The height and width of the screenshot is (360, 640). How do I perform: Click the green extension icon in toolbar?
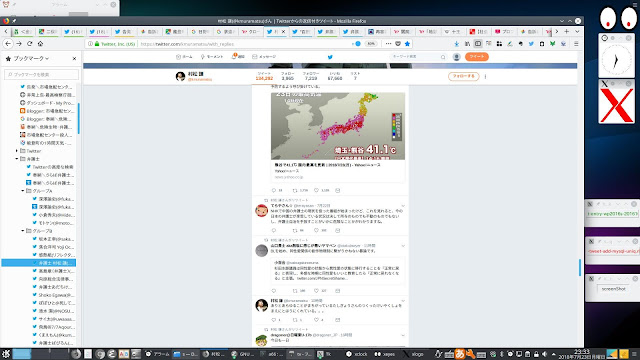[552, 44]
